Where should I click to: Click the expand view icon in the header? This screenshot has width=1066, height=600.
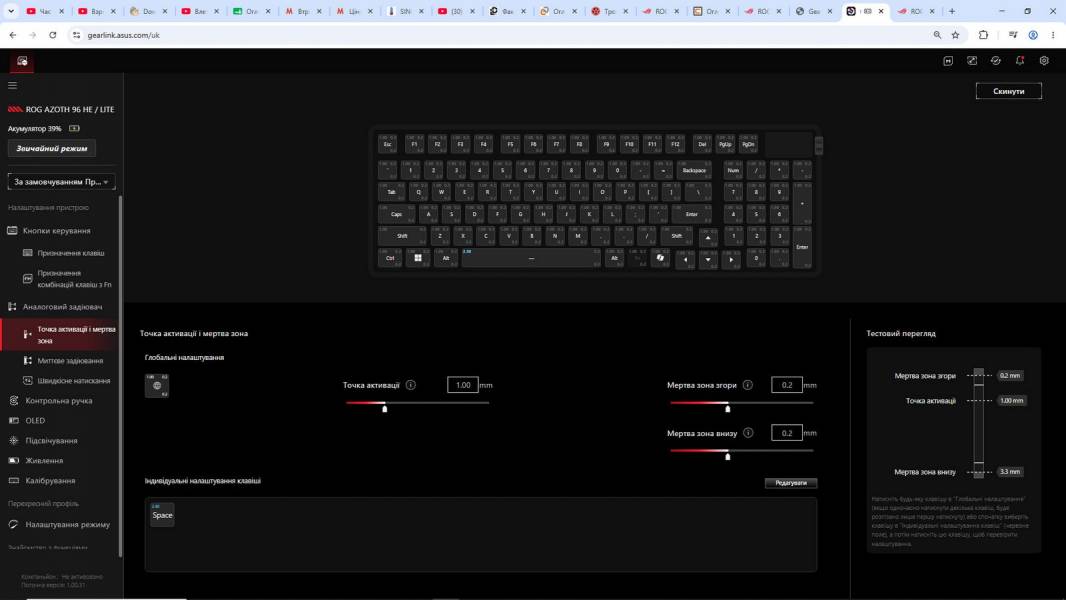972,60
